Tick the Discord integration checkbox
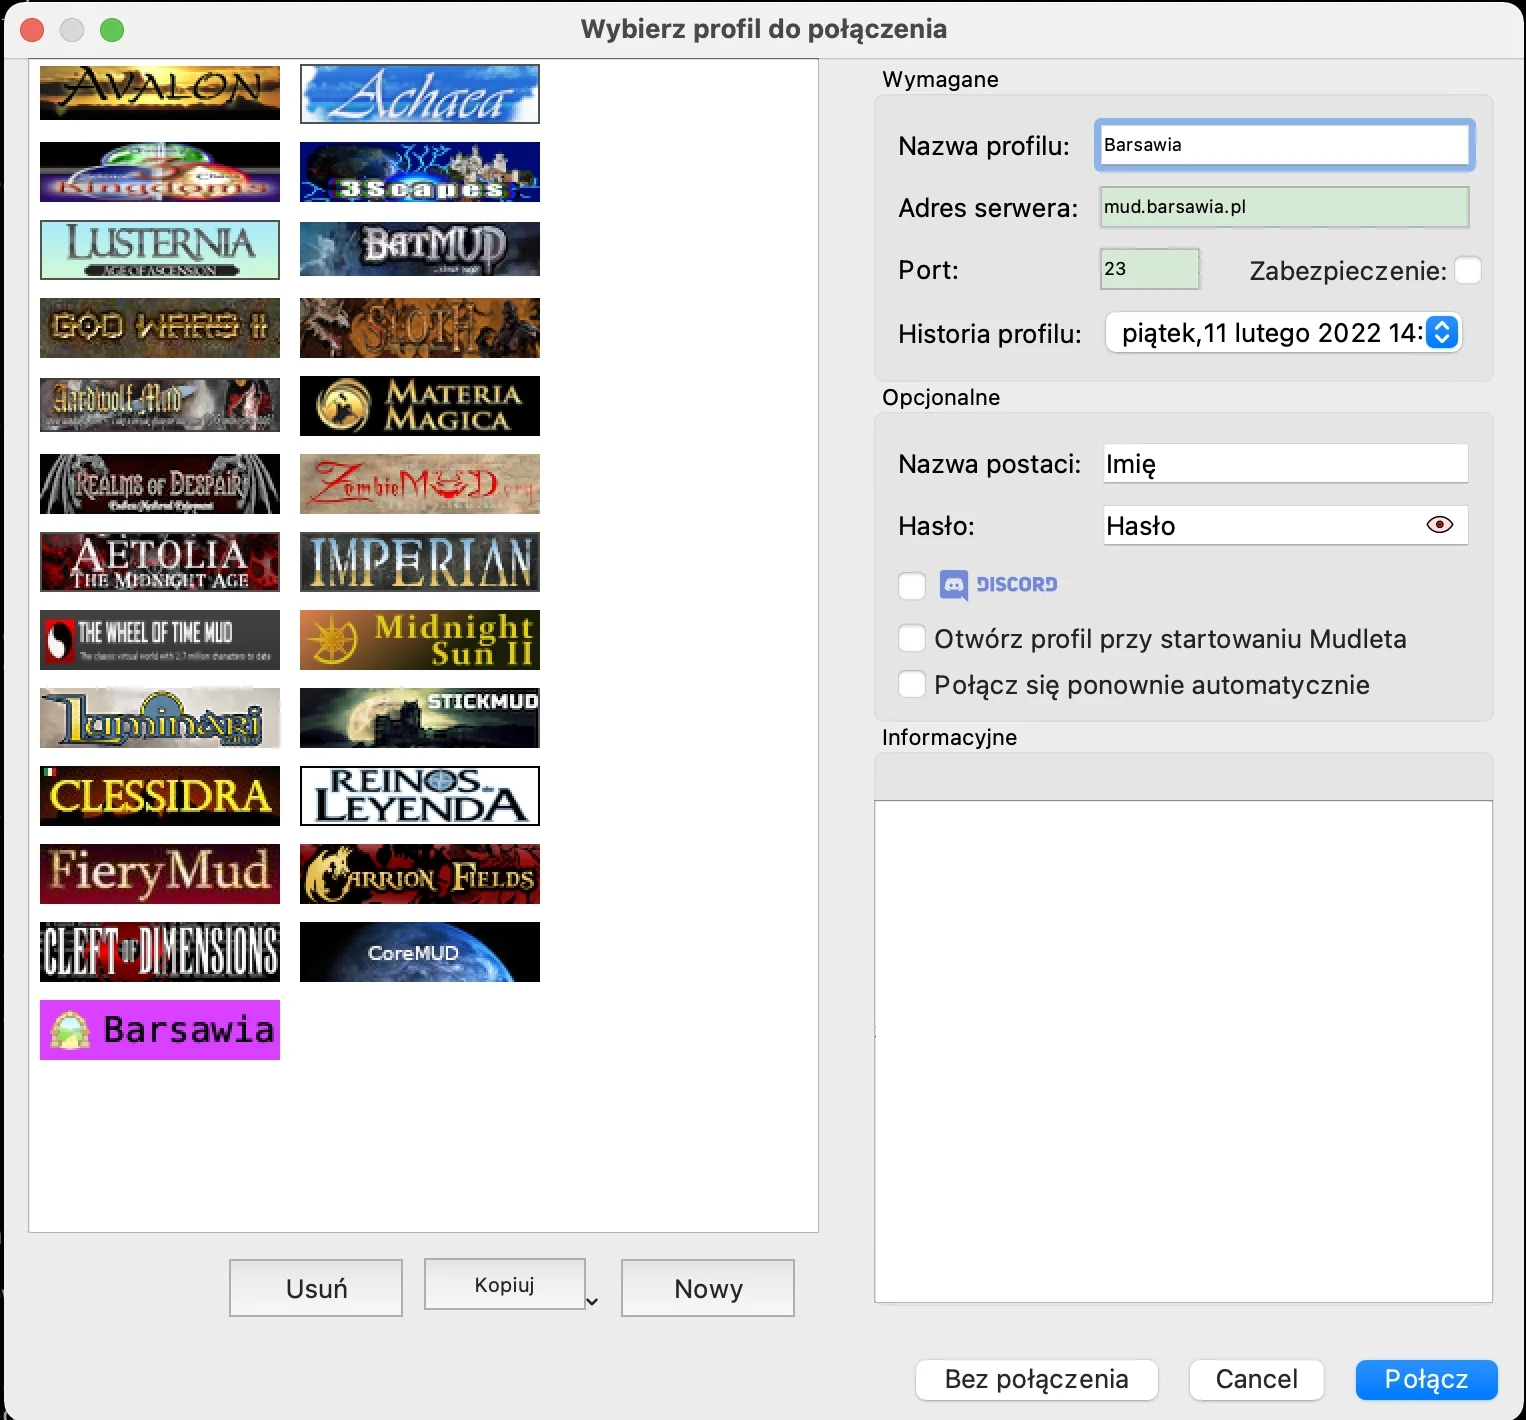The image size is (1526, 1420). (x=912, y=585)
